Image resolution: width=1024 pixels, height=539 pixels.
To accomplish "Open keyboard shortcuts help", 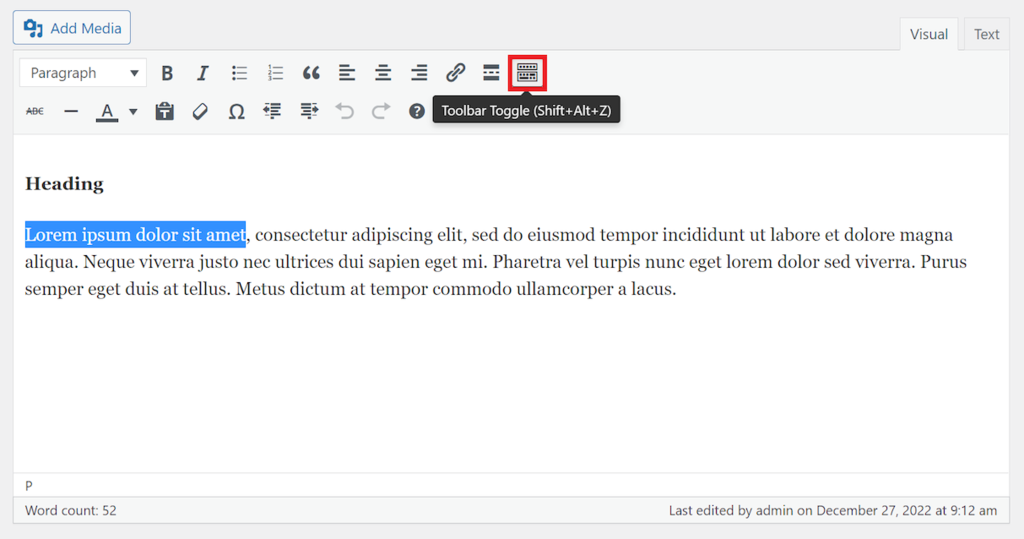I will click(x=417, y=111).
